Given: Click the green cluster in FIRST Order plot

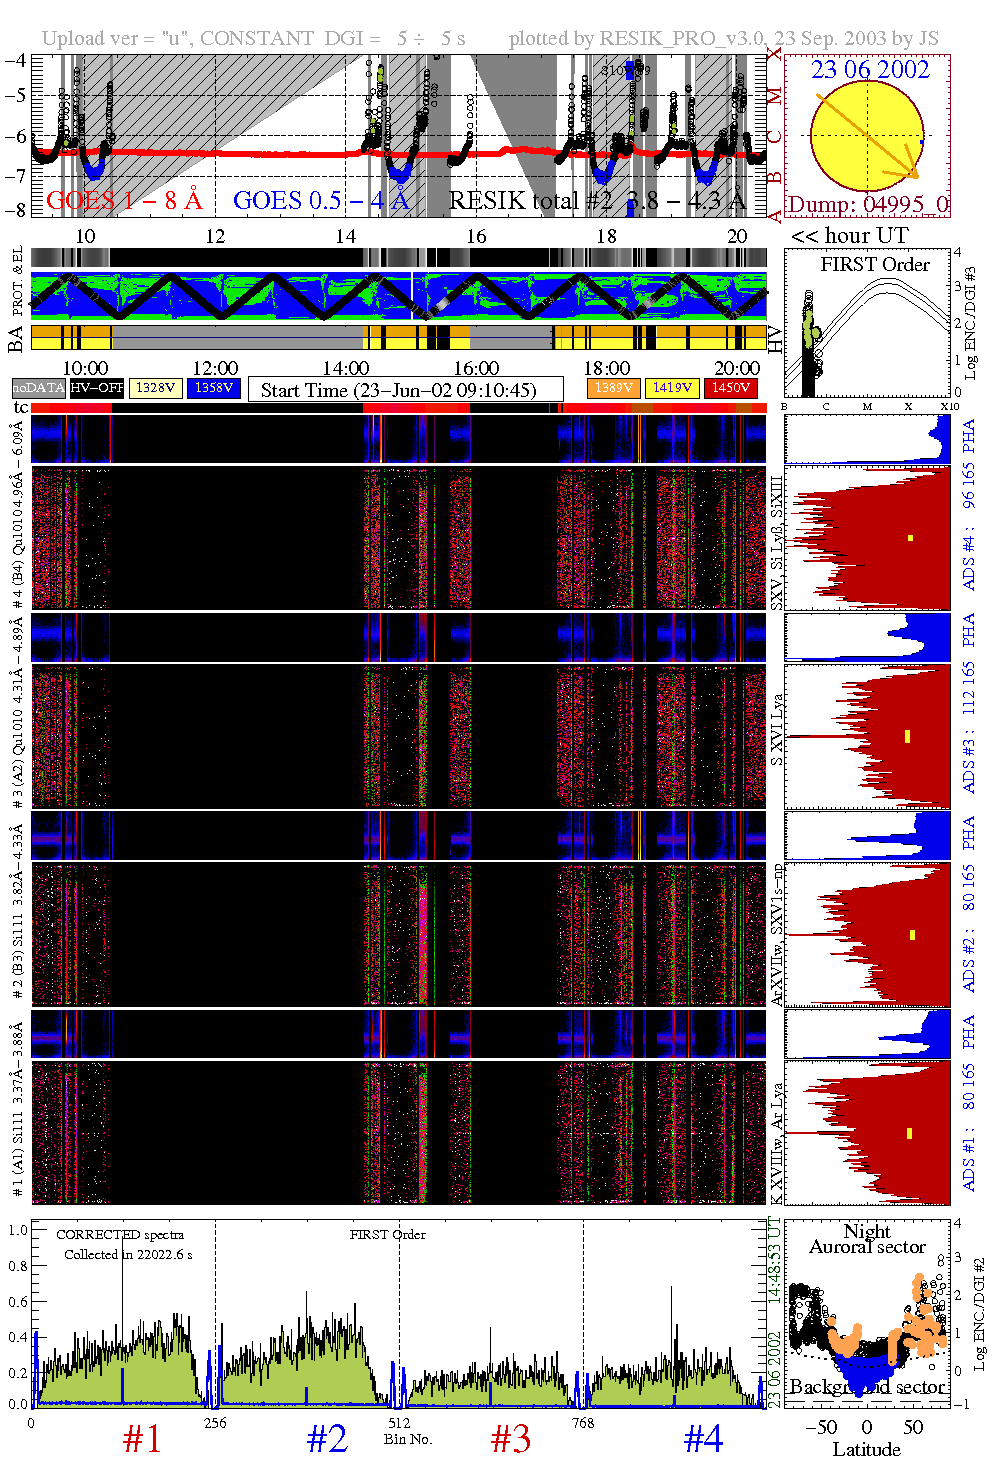Looking at the screenshot, I should tap(813, 329).
